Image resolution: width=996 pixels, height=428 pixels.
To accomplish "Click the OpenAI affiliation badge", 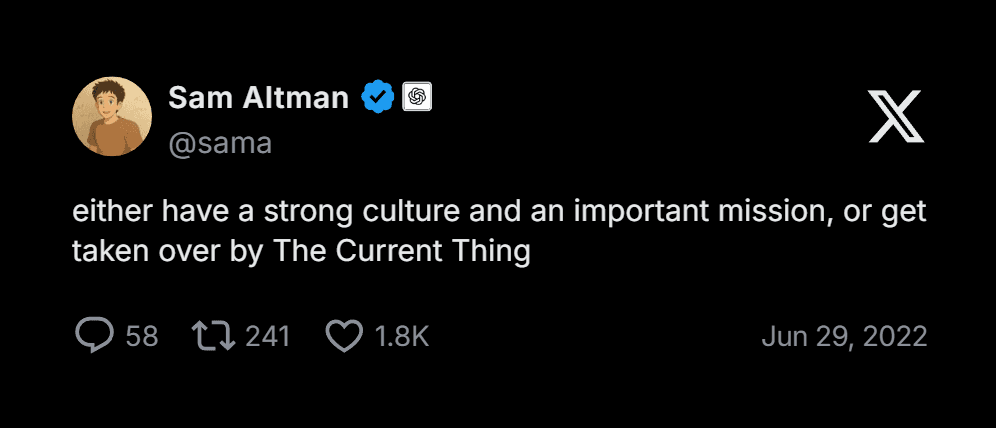I will pos(417,97).
